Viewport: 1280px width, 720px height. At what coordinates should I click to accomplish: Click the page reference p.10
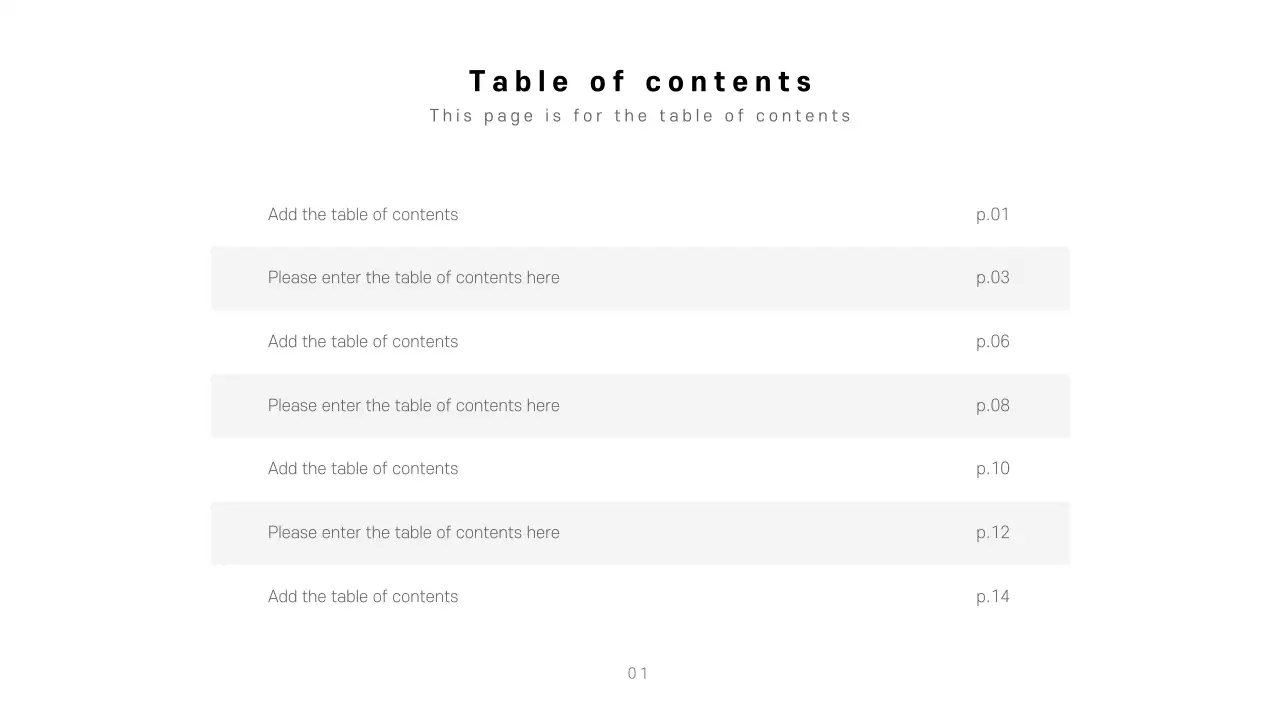[993, 469]
